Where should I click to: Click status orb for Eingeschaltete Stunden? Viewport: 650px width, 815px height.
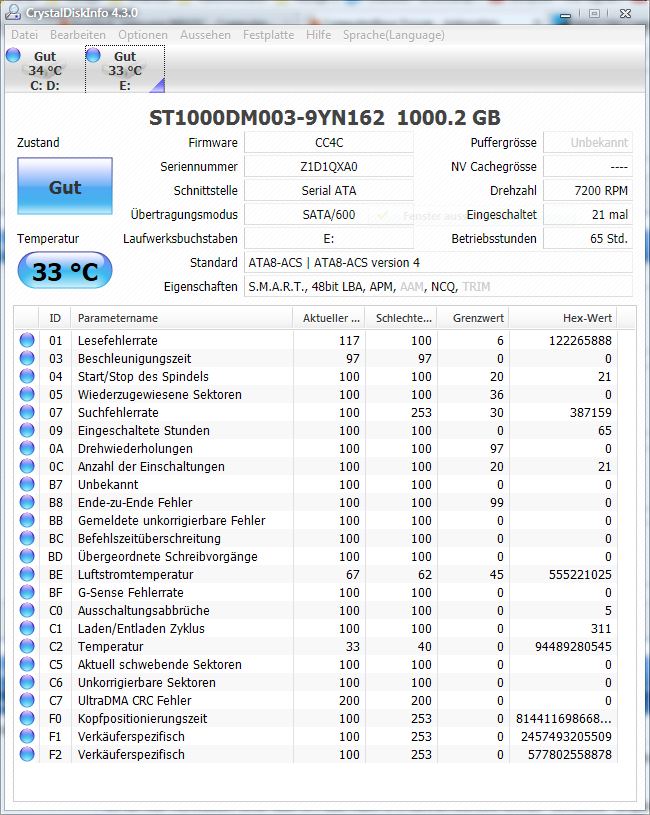[x=27, y=430]
